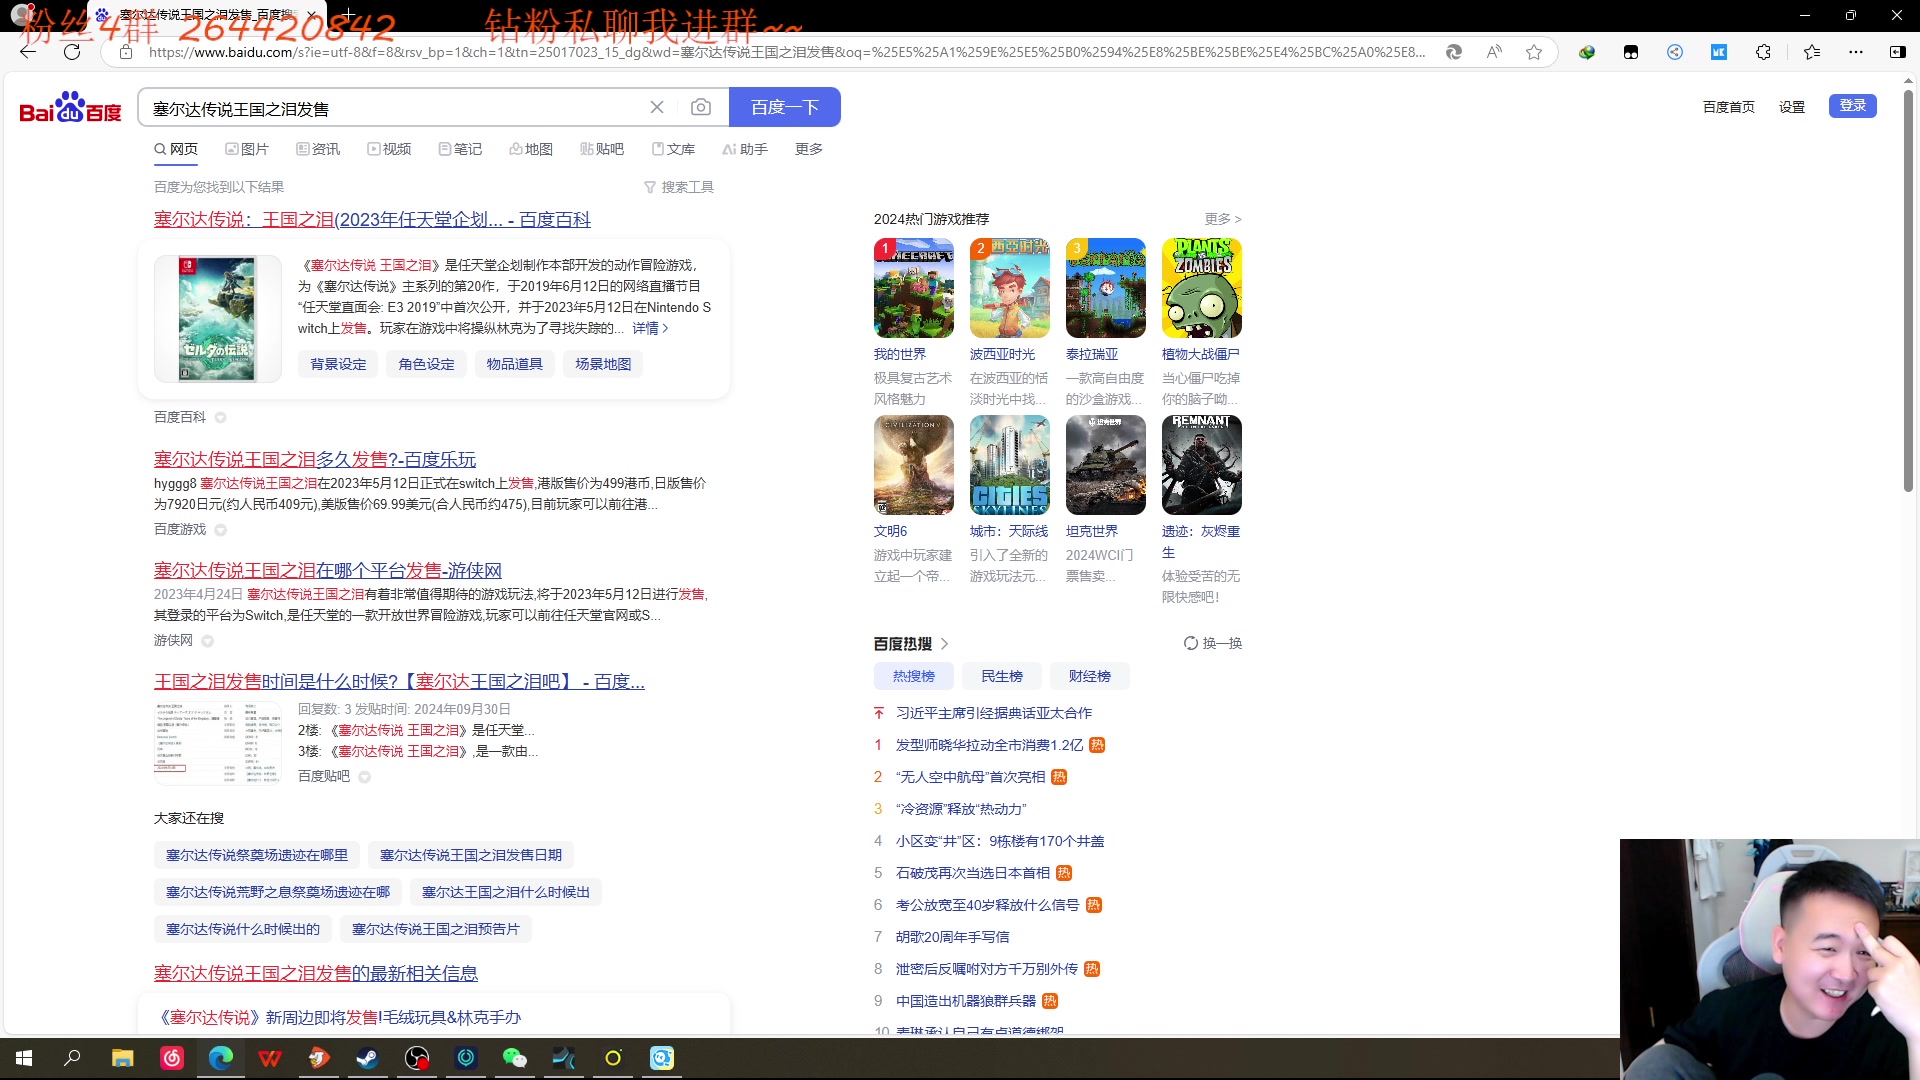Switch to 财经榜 hot list tab

point(1090,676)
